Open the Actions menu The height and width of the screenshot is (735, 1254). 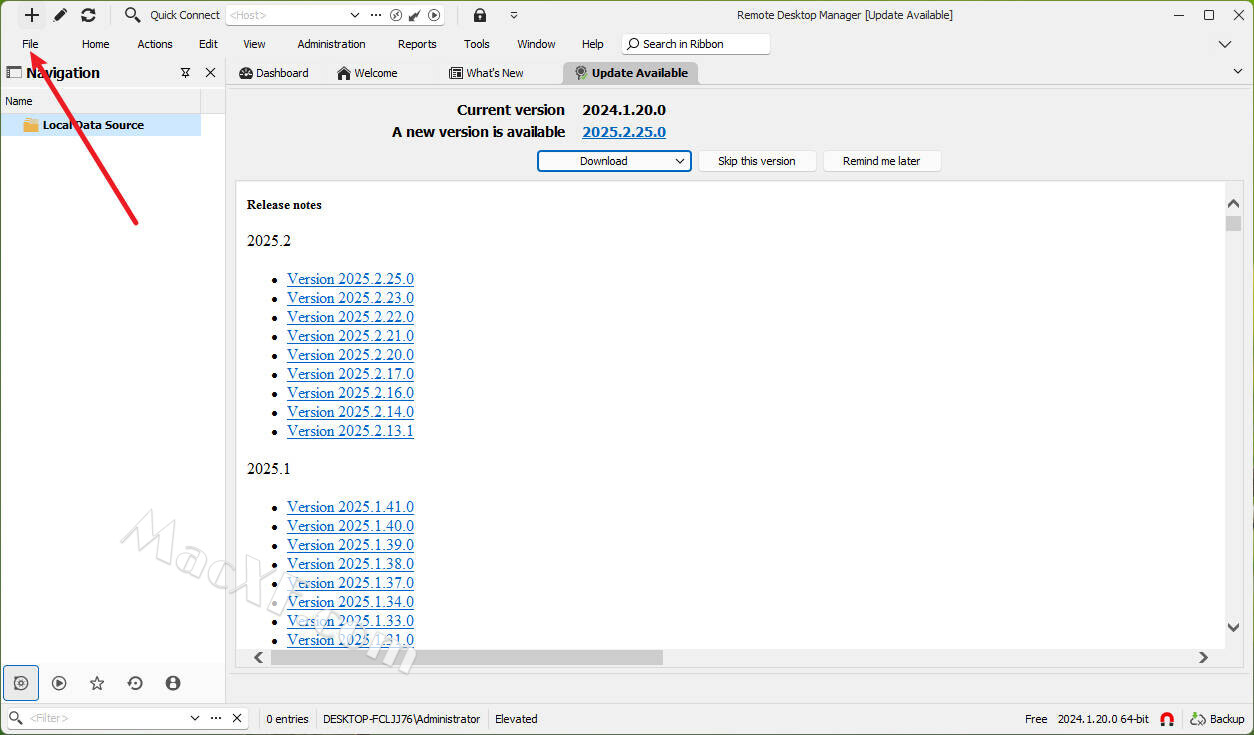[x=155, y=44]
